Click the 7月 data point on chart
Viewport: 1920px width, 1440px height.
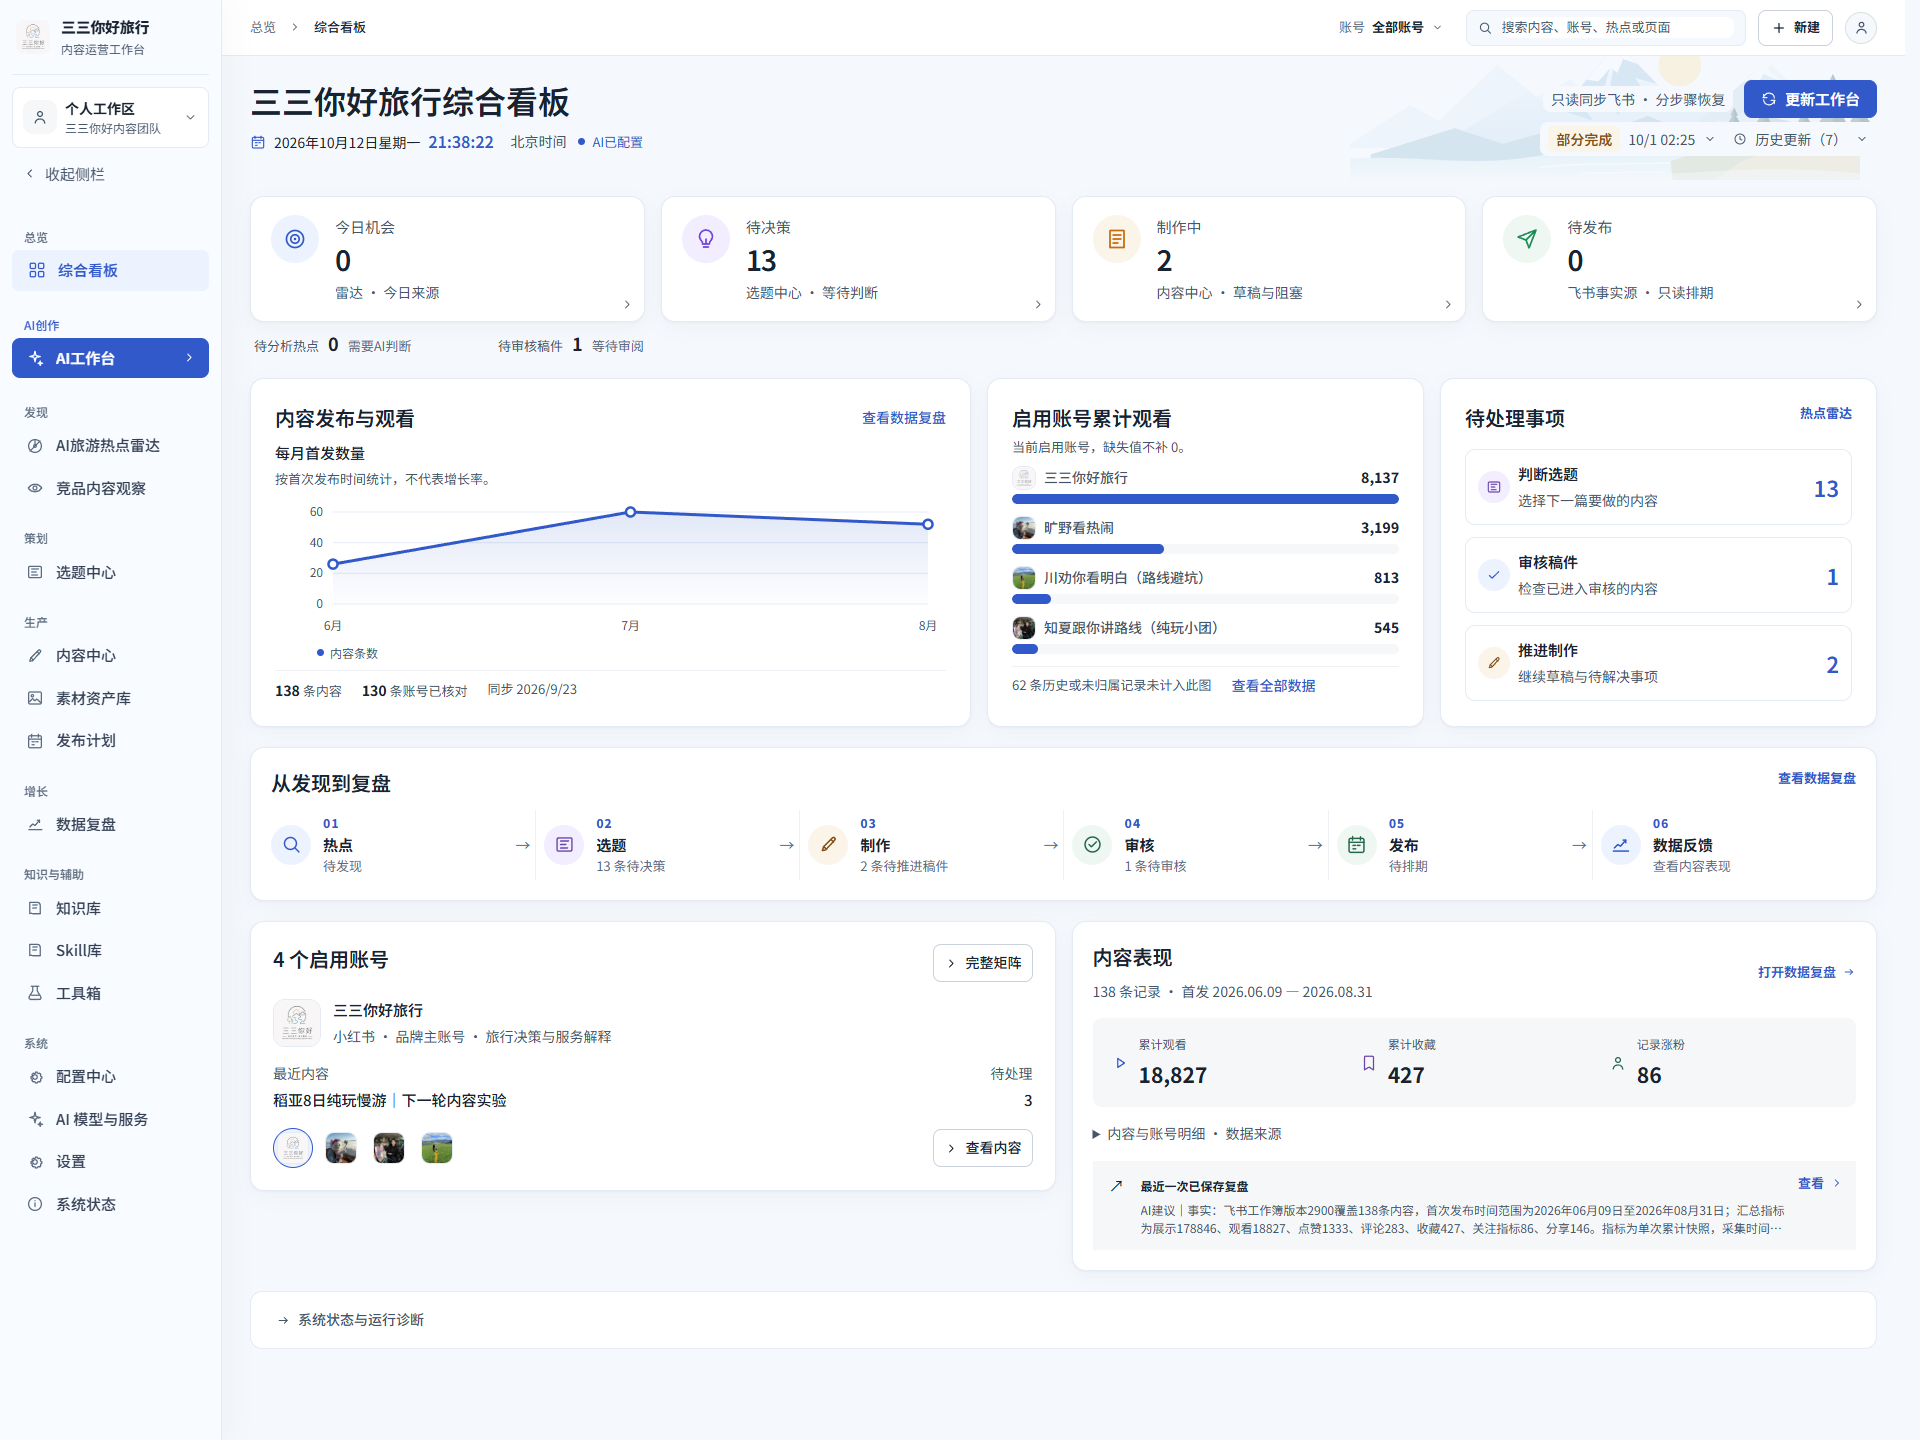point(630,512)
